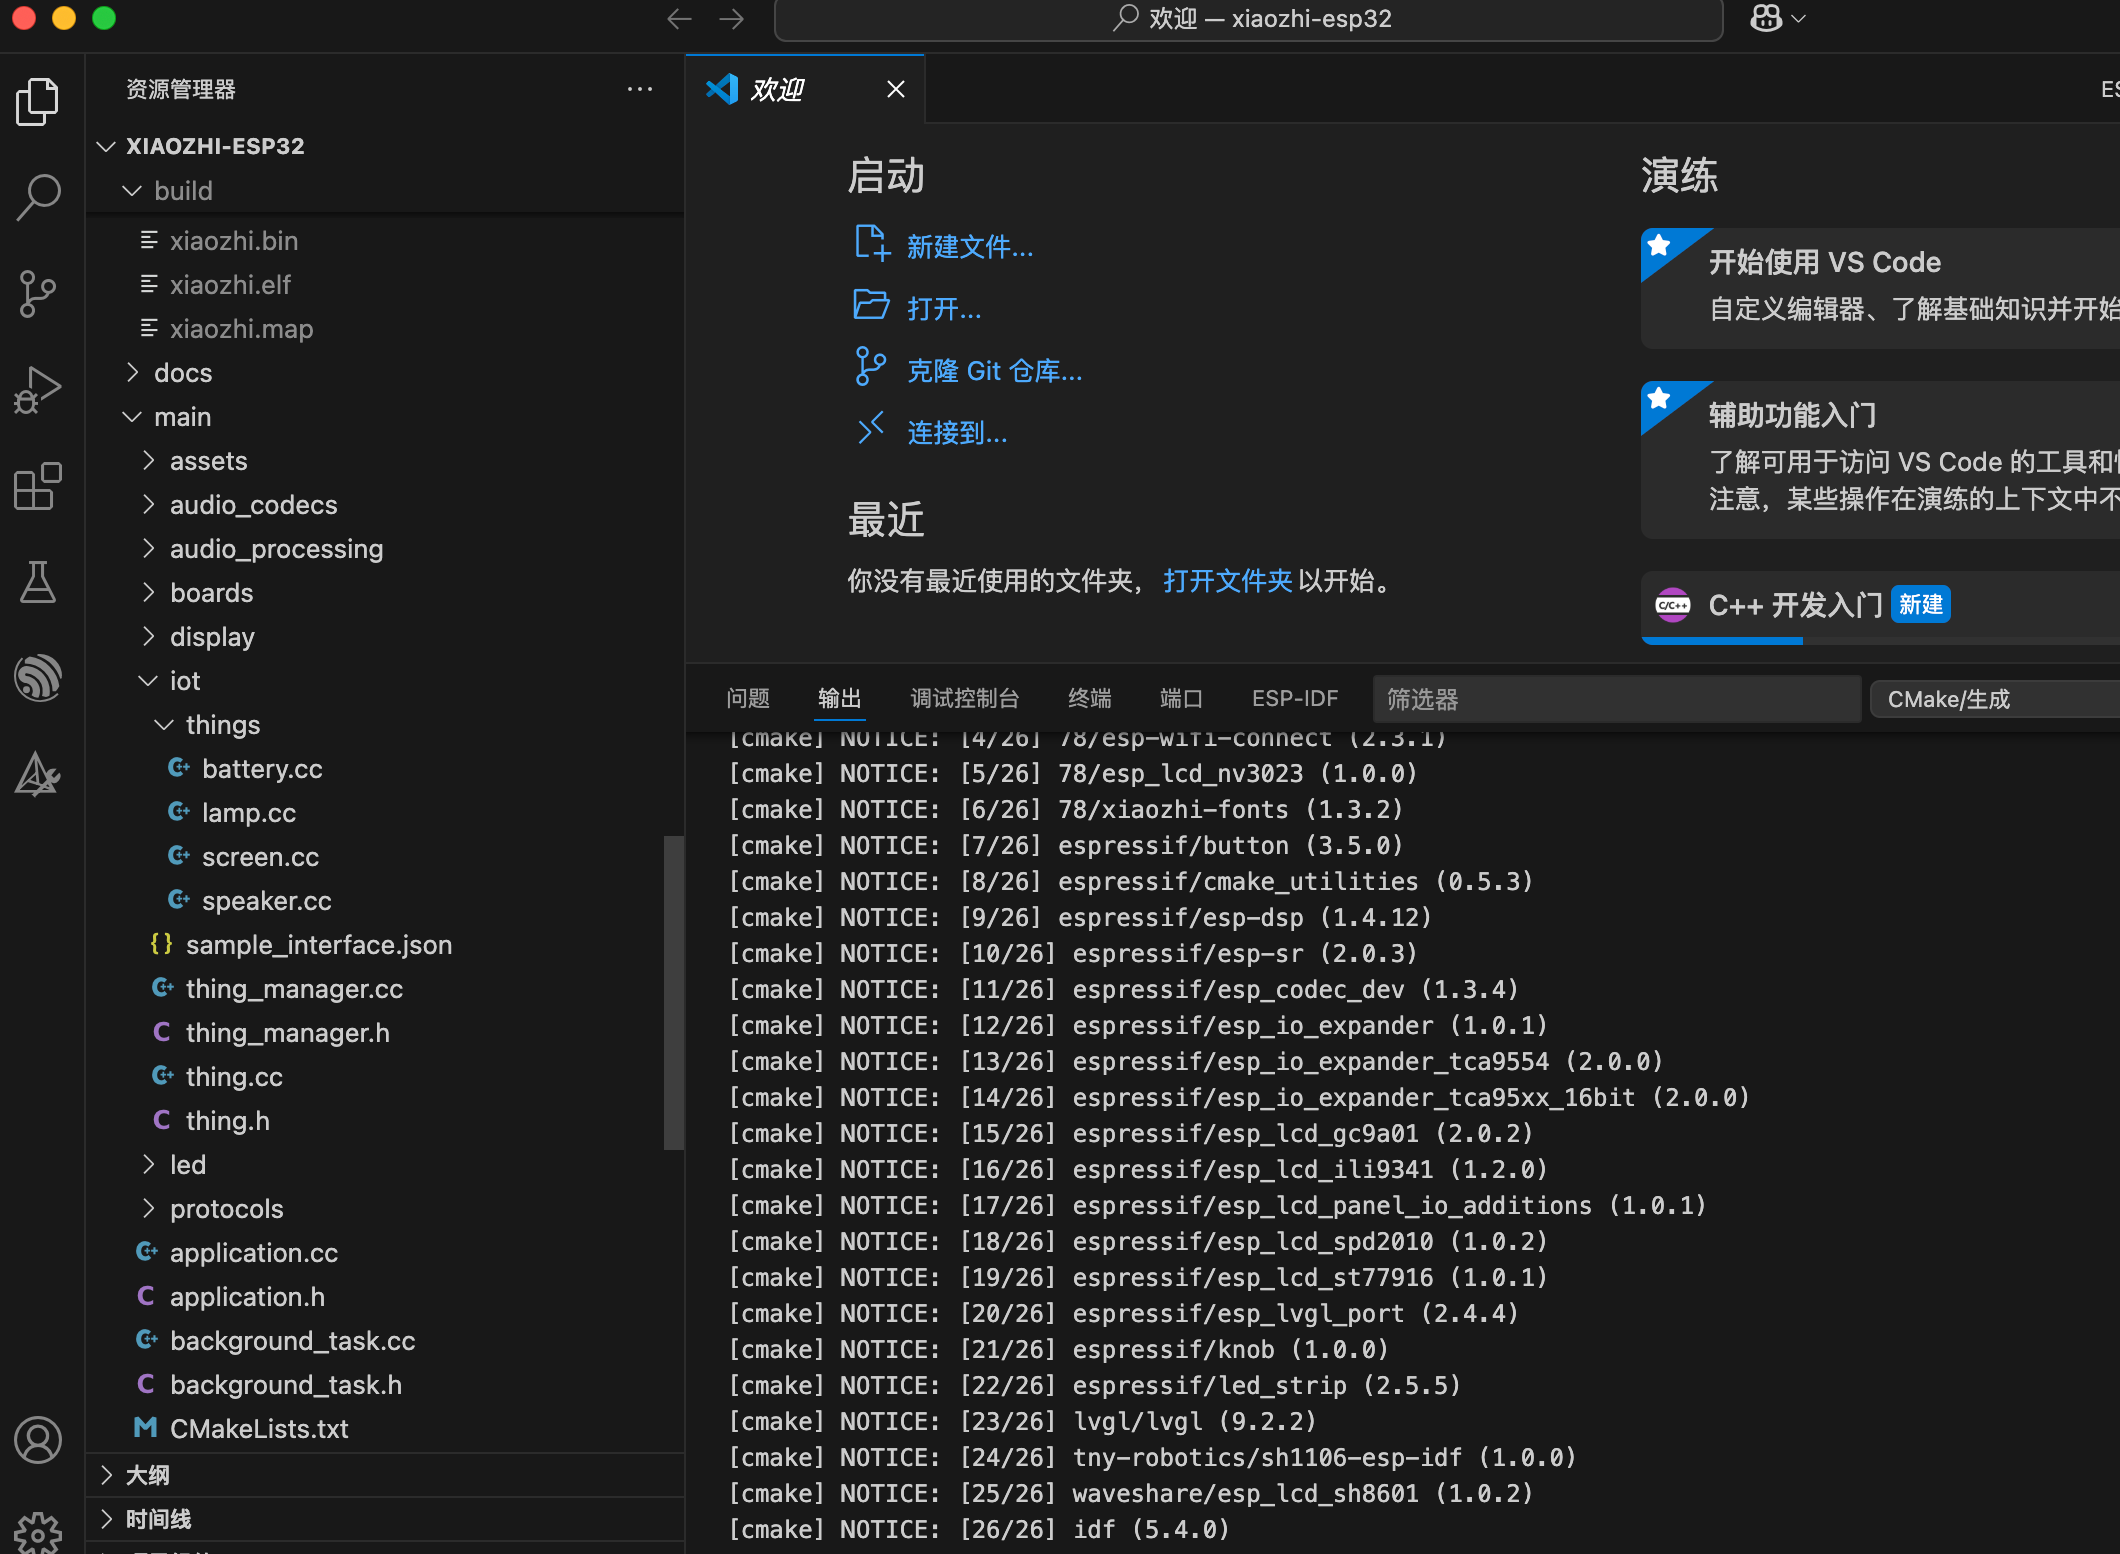Click the 克隆 Git 仓库 link

(x=994, y=371)
